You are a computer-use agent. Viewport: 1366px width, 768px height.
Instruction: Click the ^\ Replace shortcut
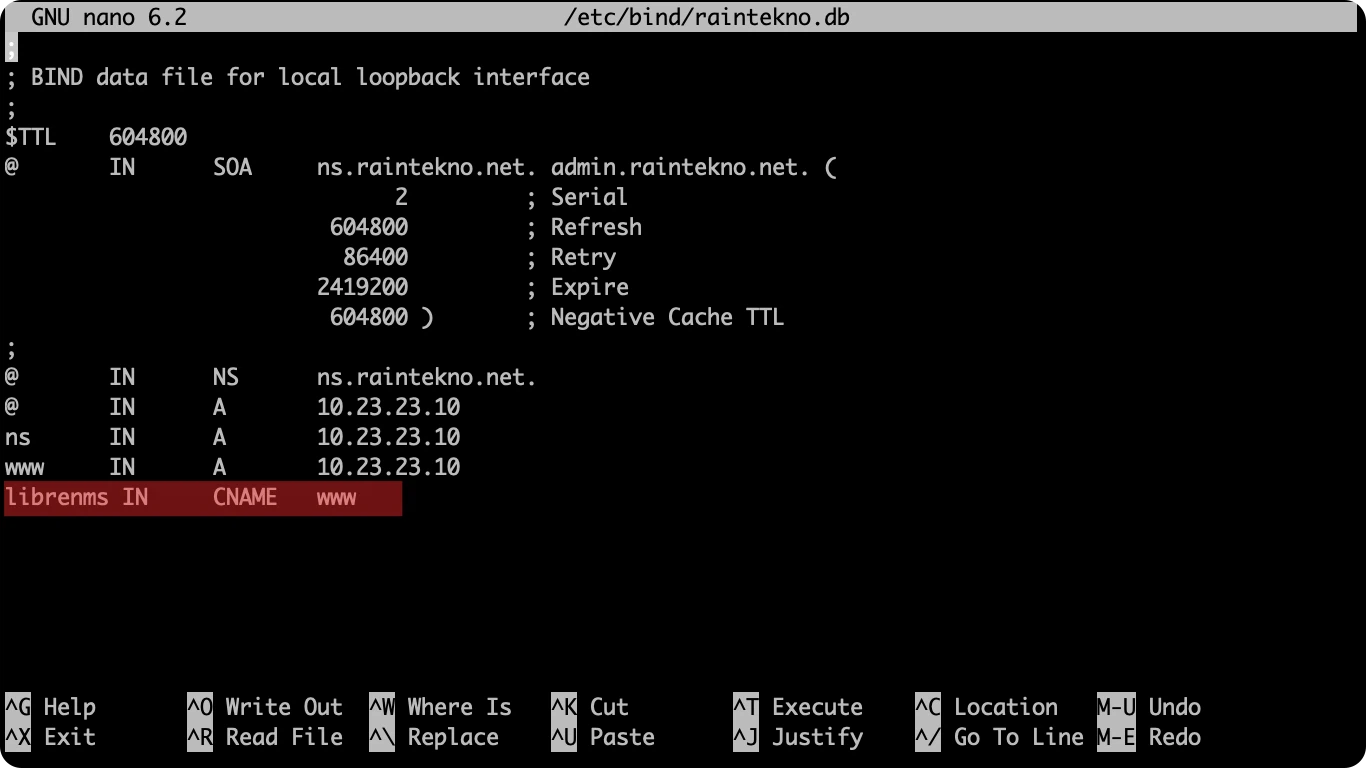coord(434,737)
